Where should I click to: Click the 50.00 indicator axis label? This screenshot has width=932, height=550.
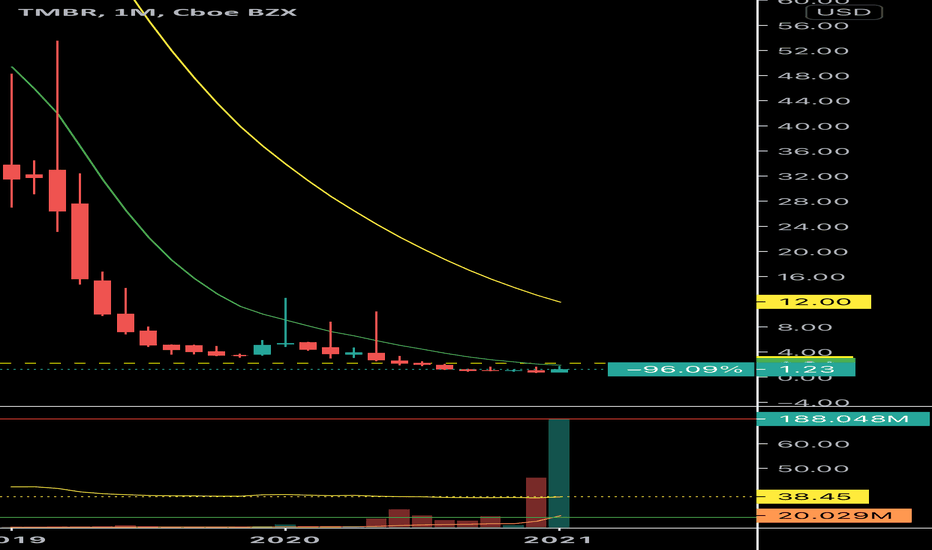813,469
